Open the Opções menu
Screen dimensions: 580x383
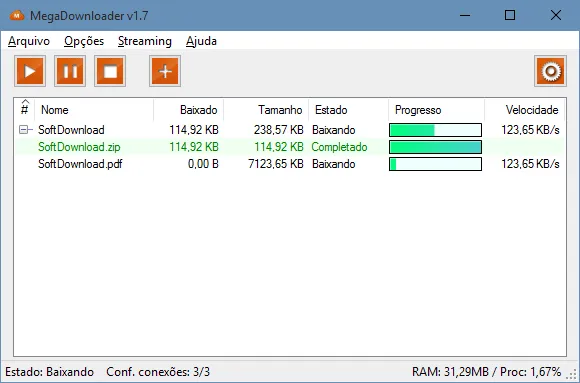(x=84, y=41)
